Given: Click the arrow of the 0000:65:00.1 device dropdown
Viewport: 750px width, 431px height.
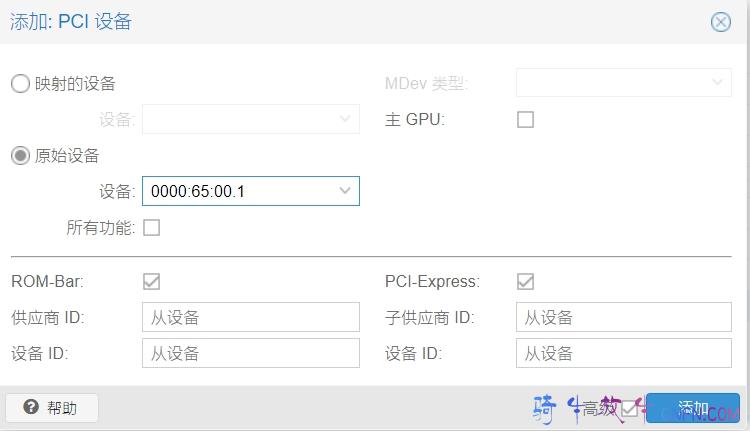Looking at the screenshot, I should pyautogui.click(x=345, y=191).
